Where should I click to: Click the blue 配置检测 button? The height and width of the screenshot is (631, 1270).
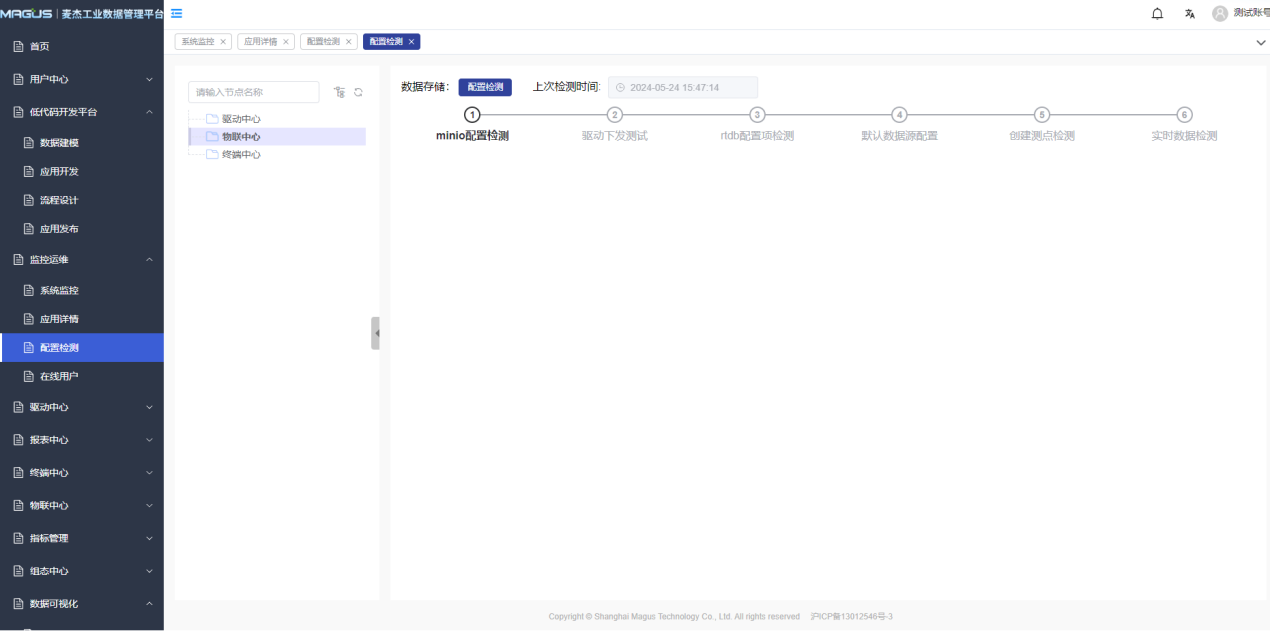coord(485,87)
